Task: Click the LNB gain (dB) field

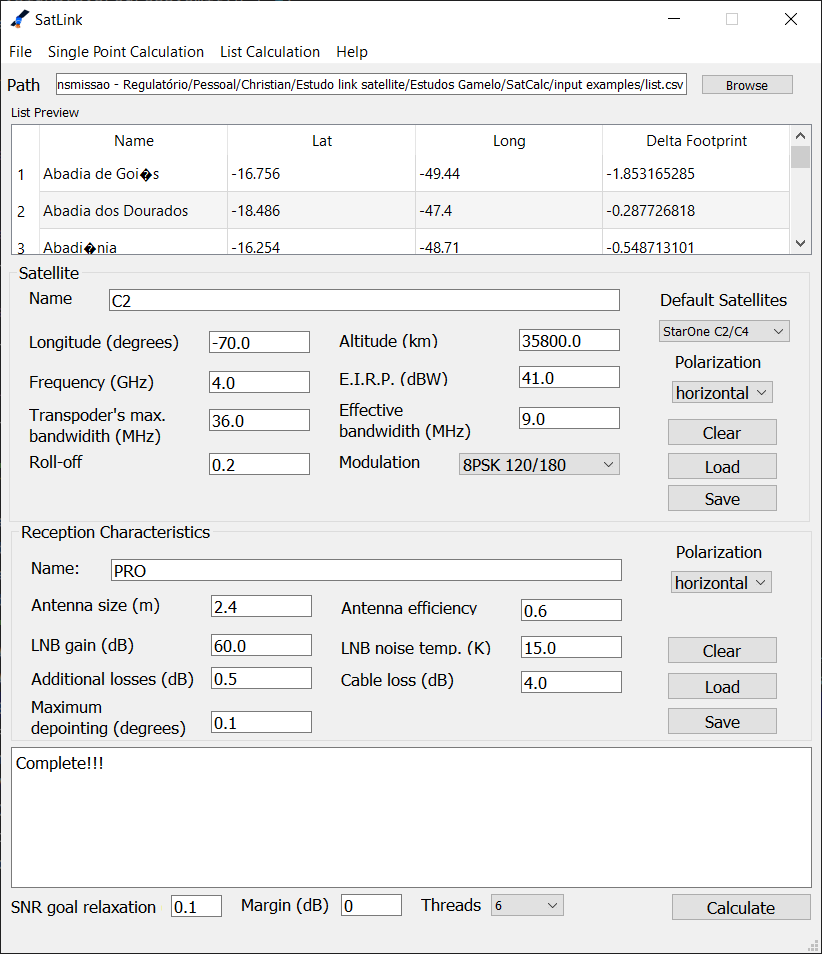Action: 261,646
